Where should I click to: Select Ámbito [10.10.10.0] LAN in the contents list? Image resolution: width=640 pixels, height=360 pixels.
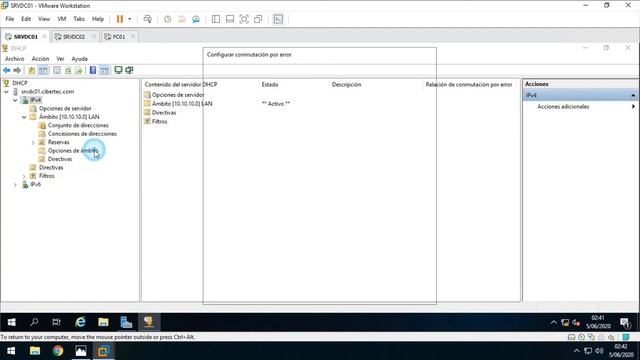click(182, 104)
